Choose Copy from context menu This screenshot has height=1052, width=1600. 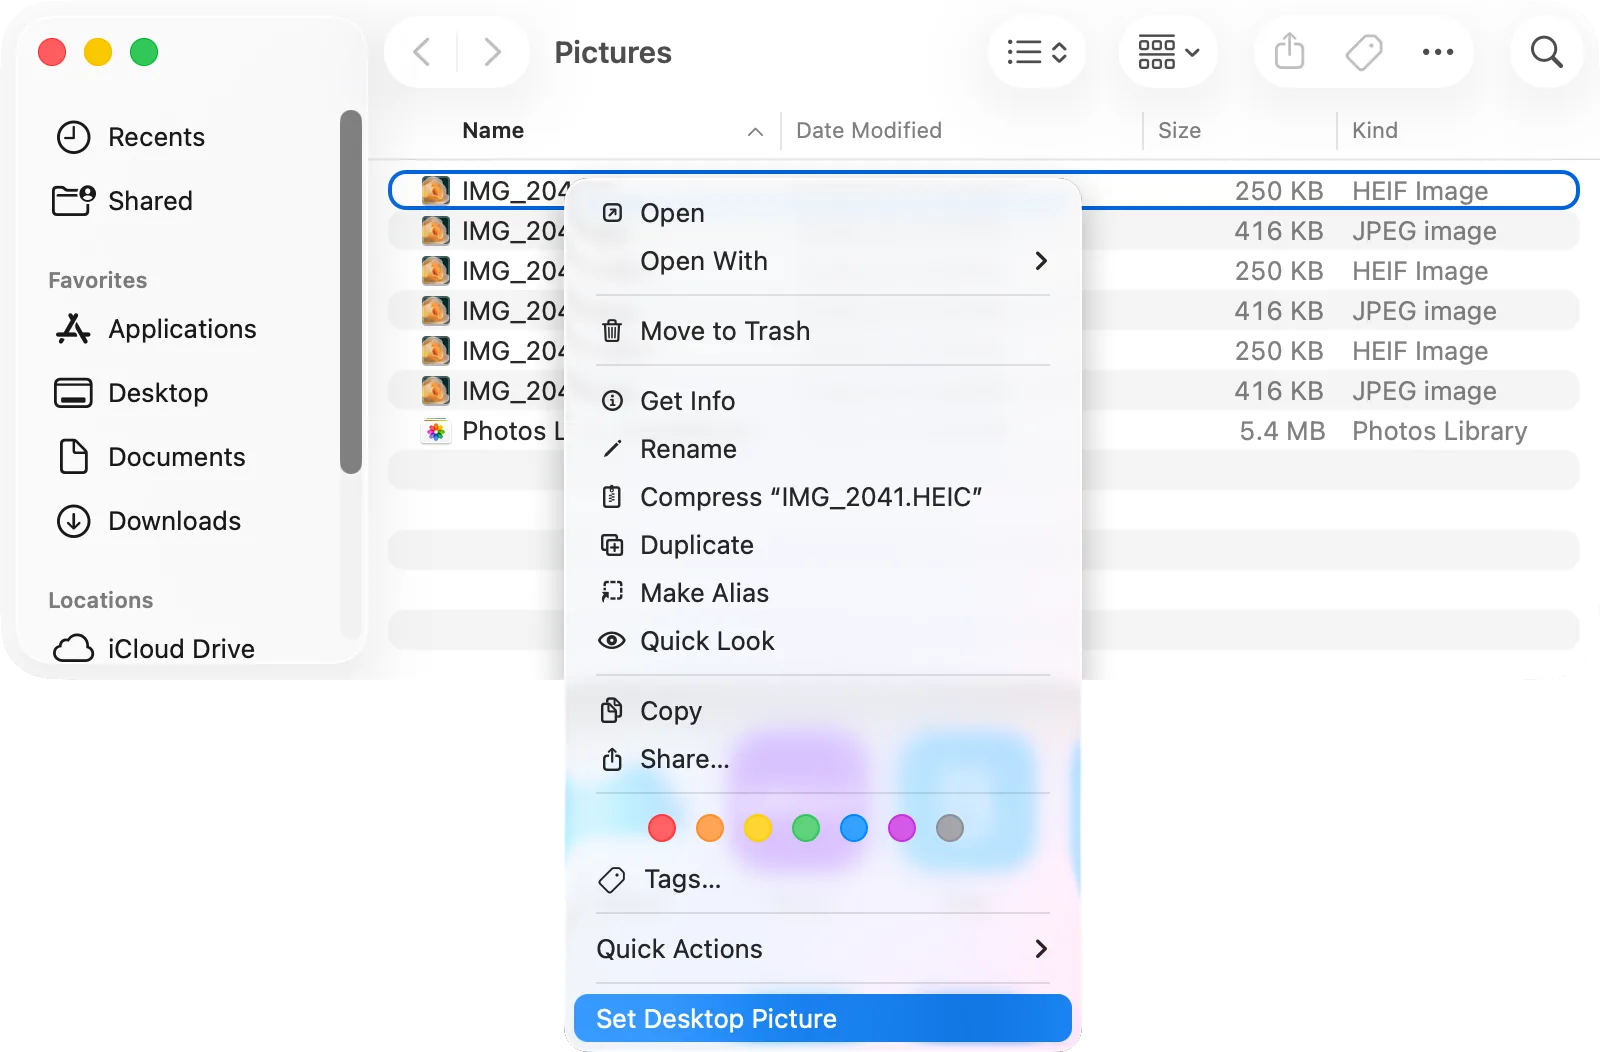point(823,711)
